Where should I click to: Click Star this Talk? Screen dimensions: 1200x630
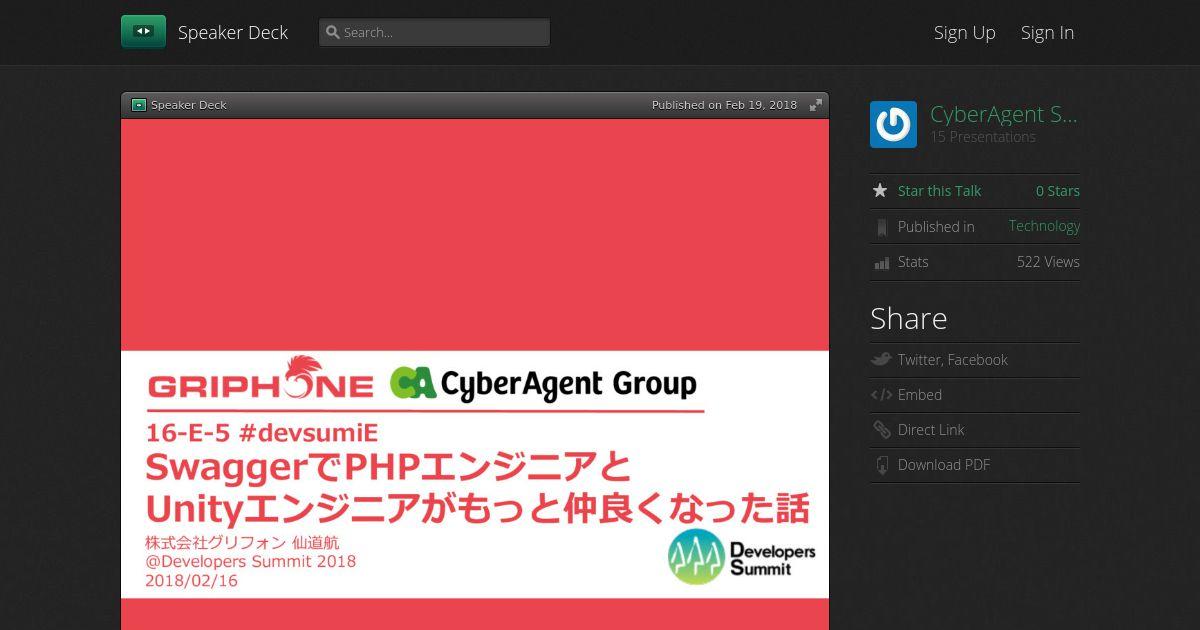coord(939,191)
